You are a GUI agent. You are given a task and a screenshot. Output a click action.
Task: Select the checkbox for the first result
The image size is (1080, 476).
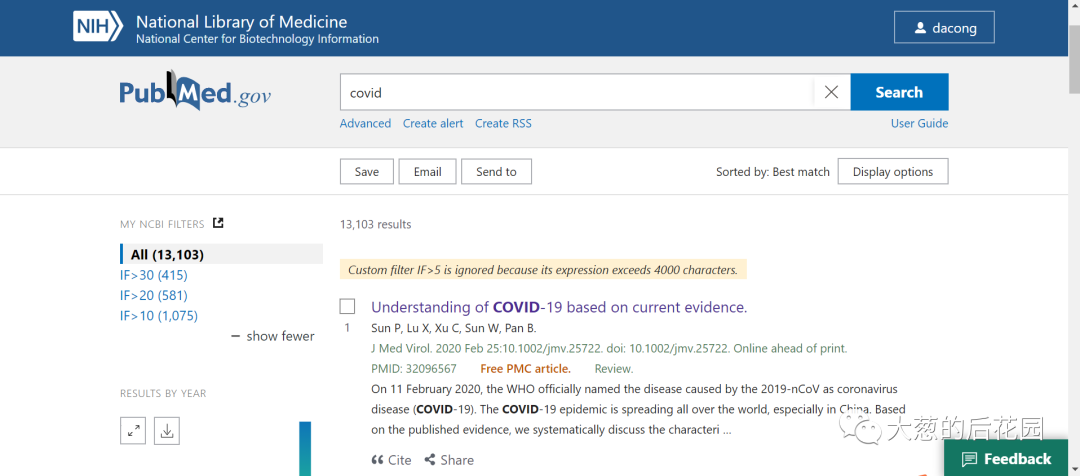click(347, 306)
